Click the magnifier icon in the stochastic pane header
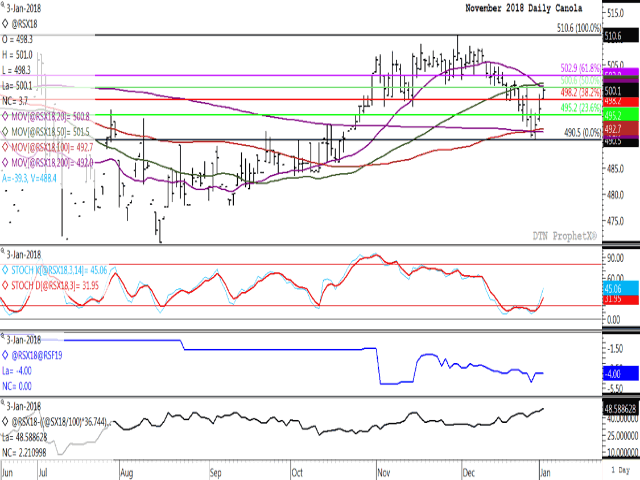Viewport: 640px width, 480px height. click(x=3, y=251)
